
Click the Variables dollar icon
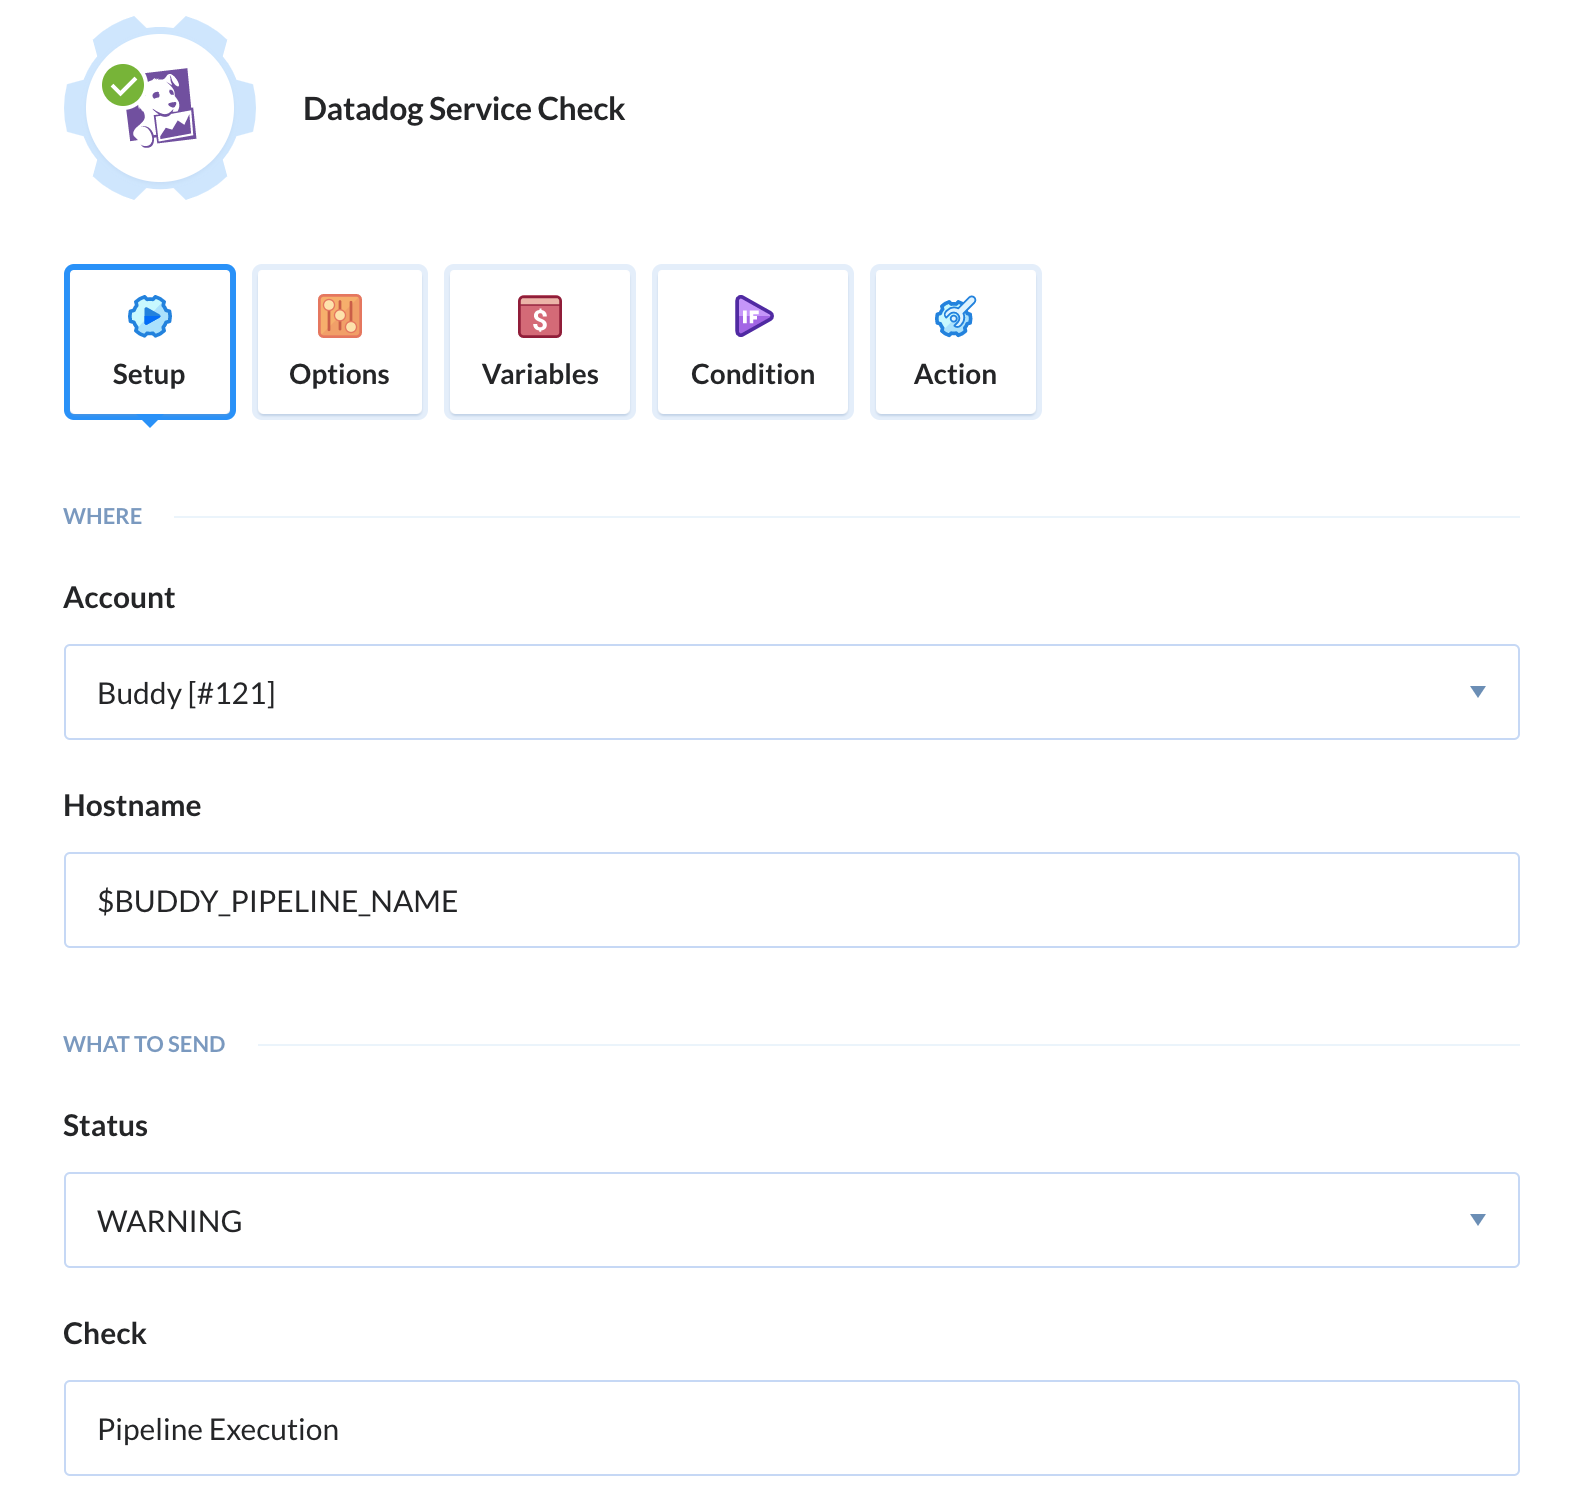point(540,317)
